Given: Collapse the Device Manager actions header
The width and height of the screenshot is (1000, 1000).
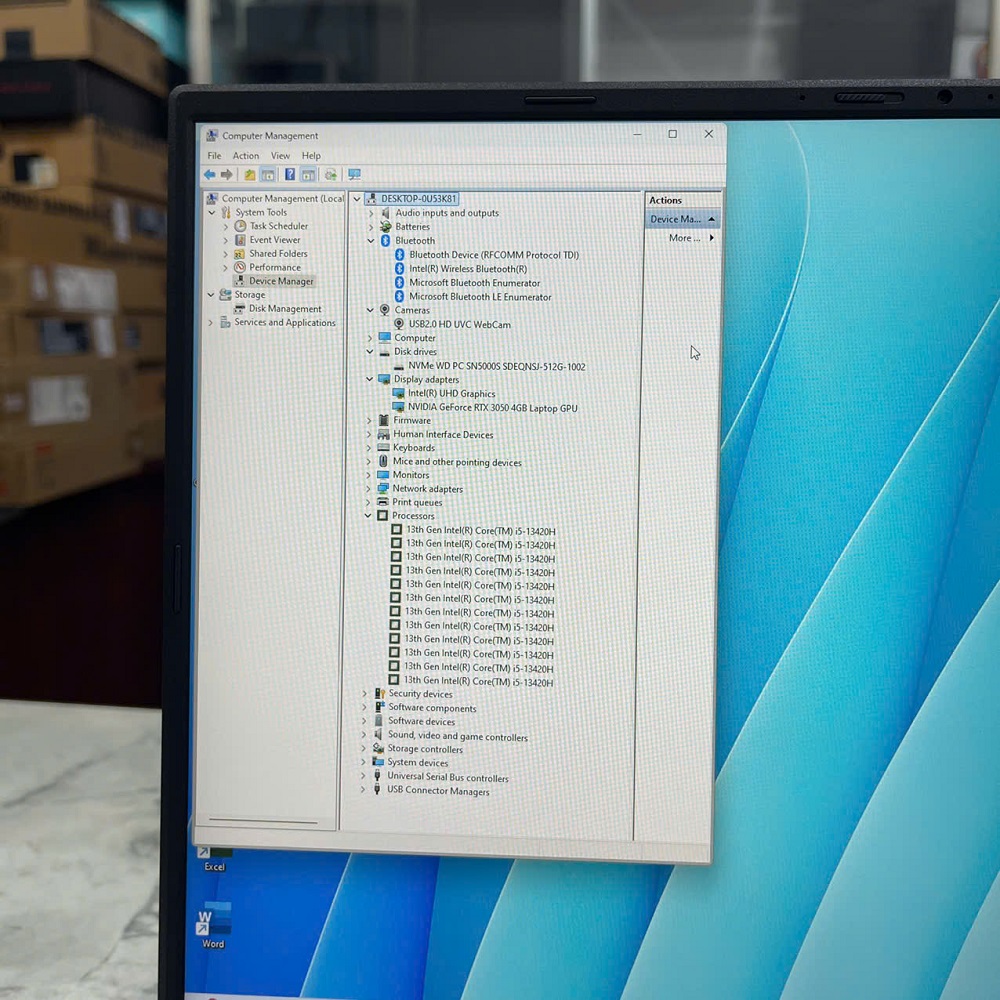Looking at the screenshot, I should click(x=712, y=219).
